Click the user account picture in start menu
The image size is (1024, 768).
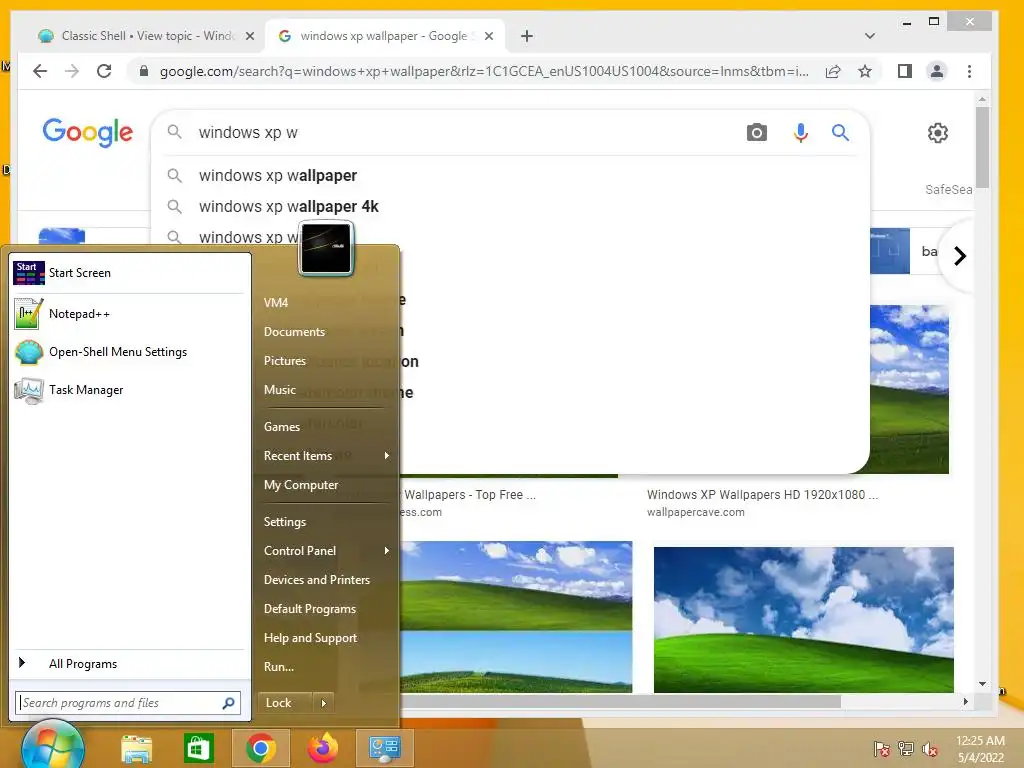tap(326, 248)
